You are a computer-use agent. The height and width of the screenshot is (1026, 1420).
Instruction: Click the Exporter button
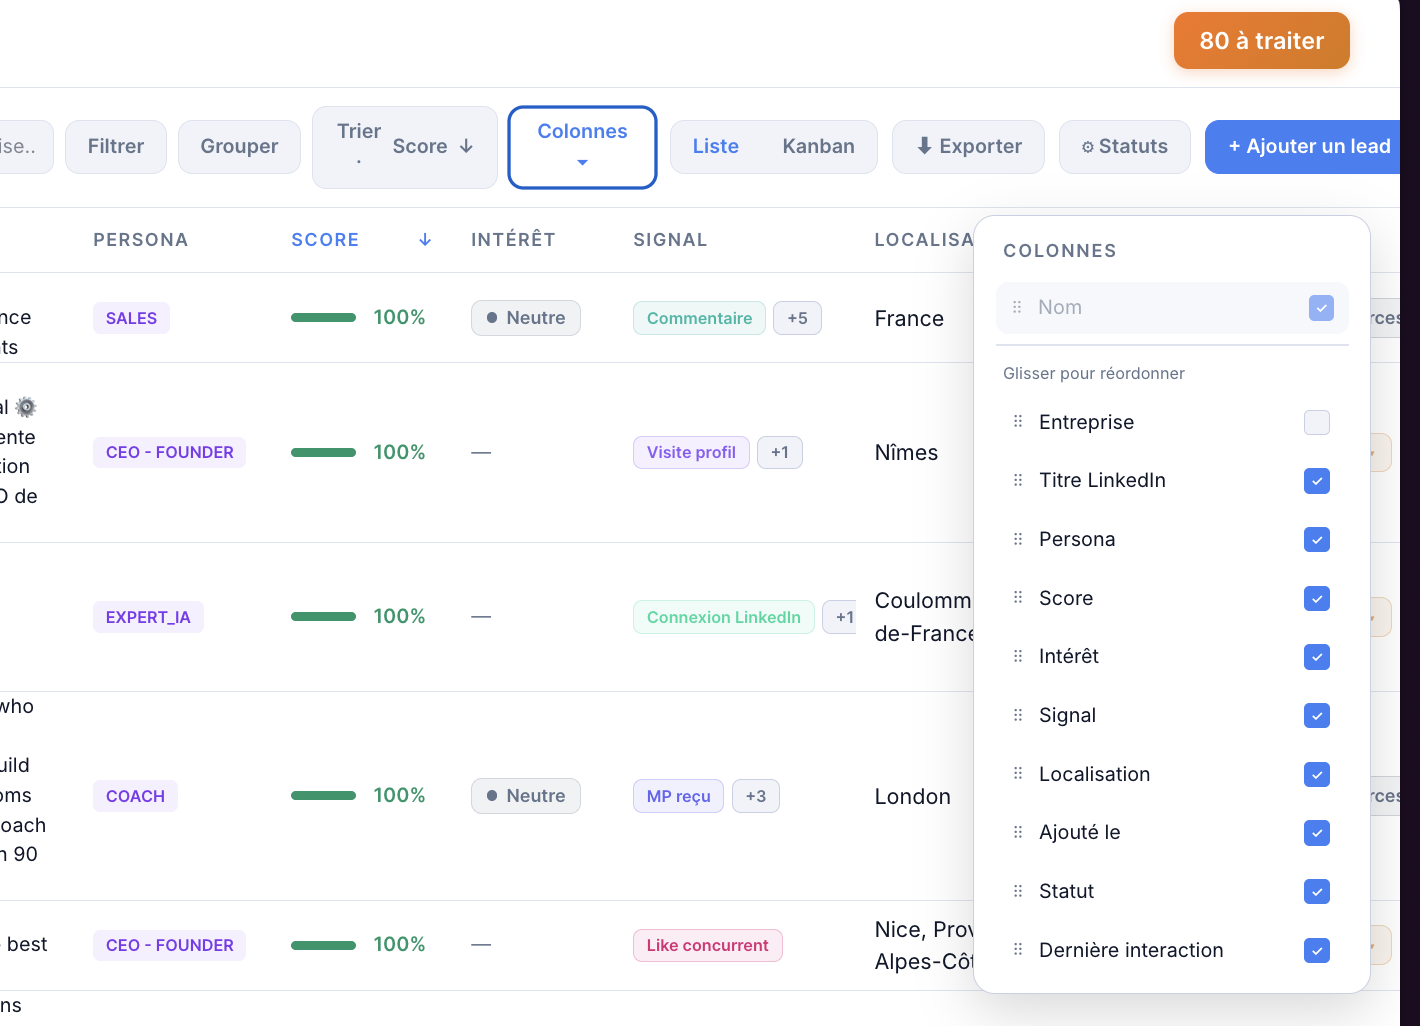(x=968, y=147)
